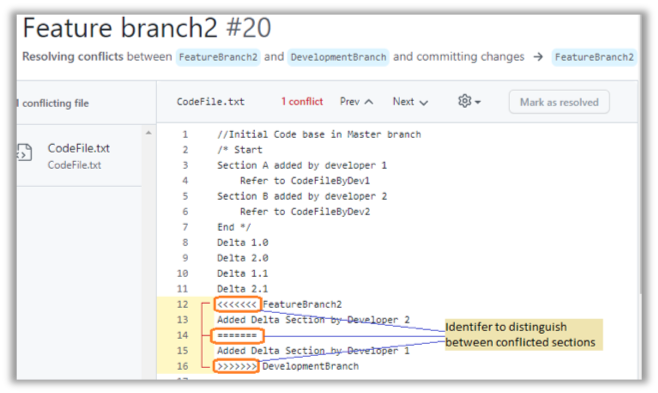Click the CodeFile.txt name in editor header
The height and width of the screenshot is (393, 658).
coord(210,102)
